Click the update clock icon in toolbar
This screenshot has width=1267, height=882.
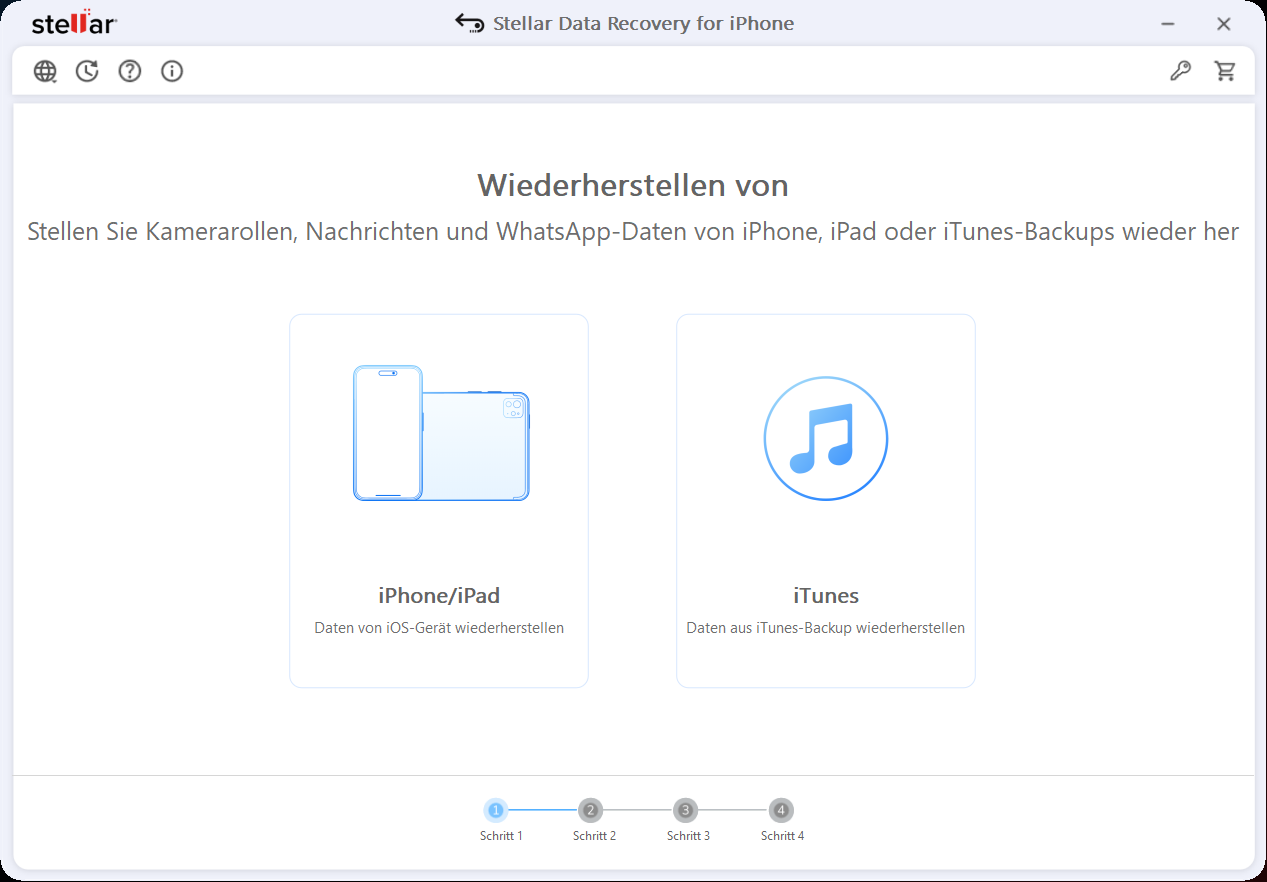click(87, 71)
